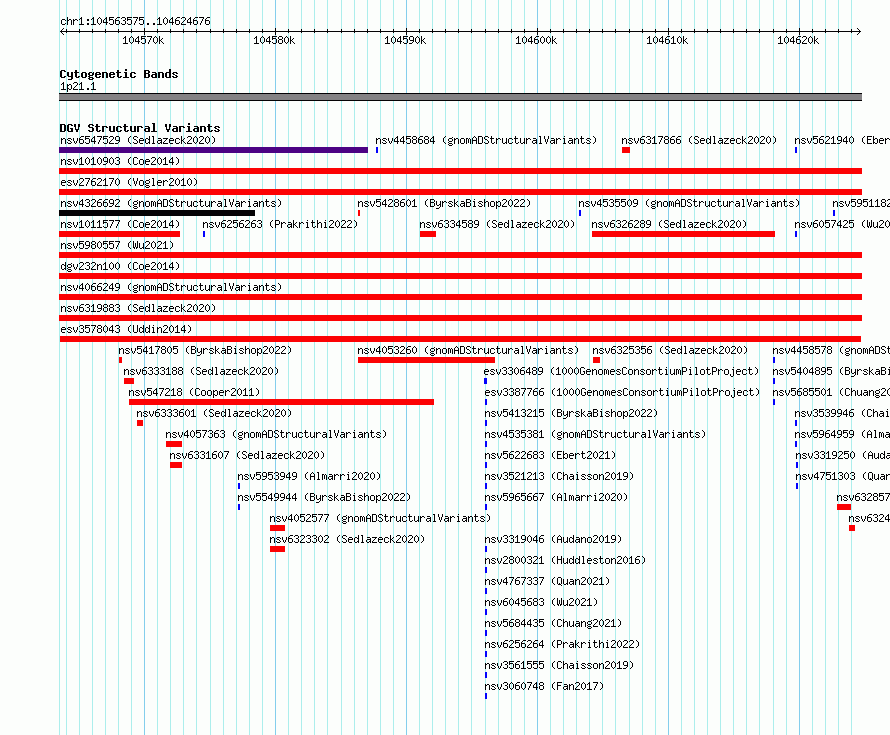This screenshot has width=890, height=735.
Task: Open nsv5685501 (Chuang…) label
Action: point(831,392)
